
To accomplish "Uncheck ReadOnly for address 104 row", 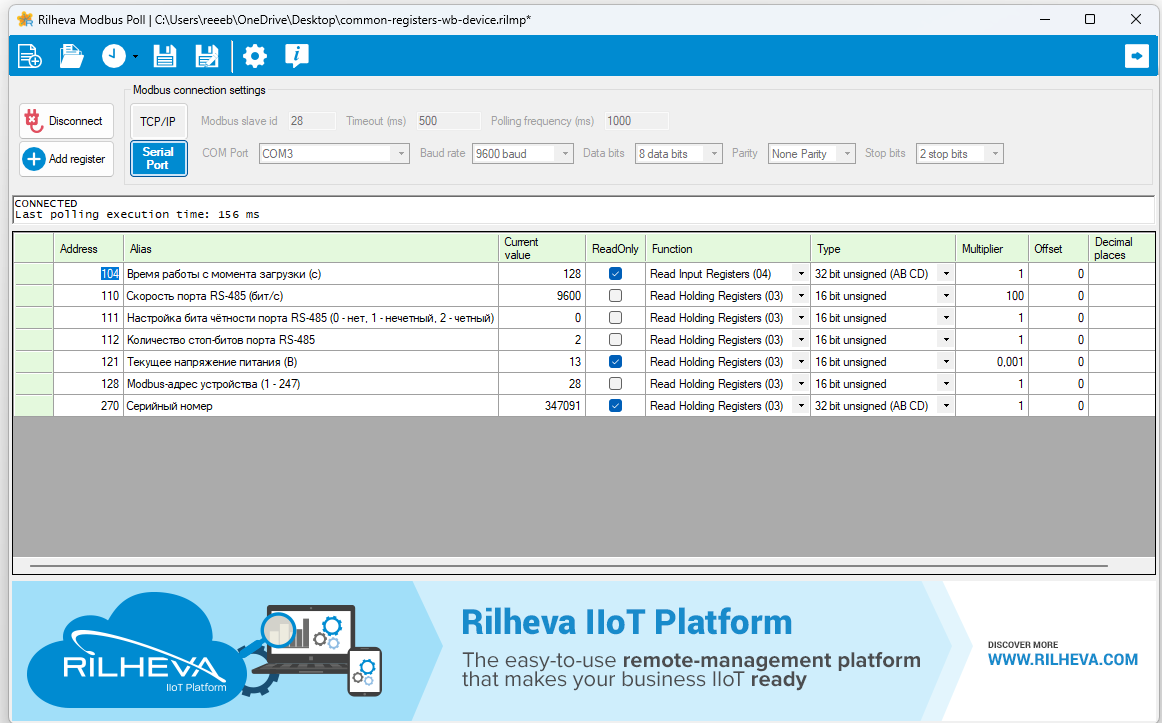I will (615, 274).
